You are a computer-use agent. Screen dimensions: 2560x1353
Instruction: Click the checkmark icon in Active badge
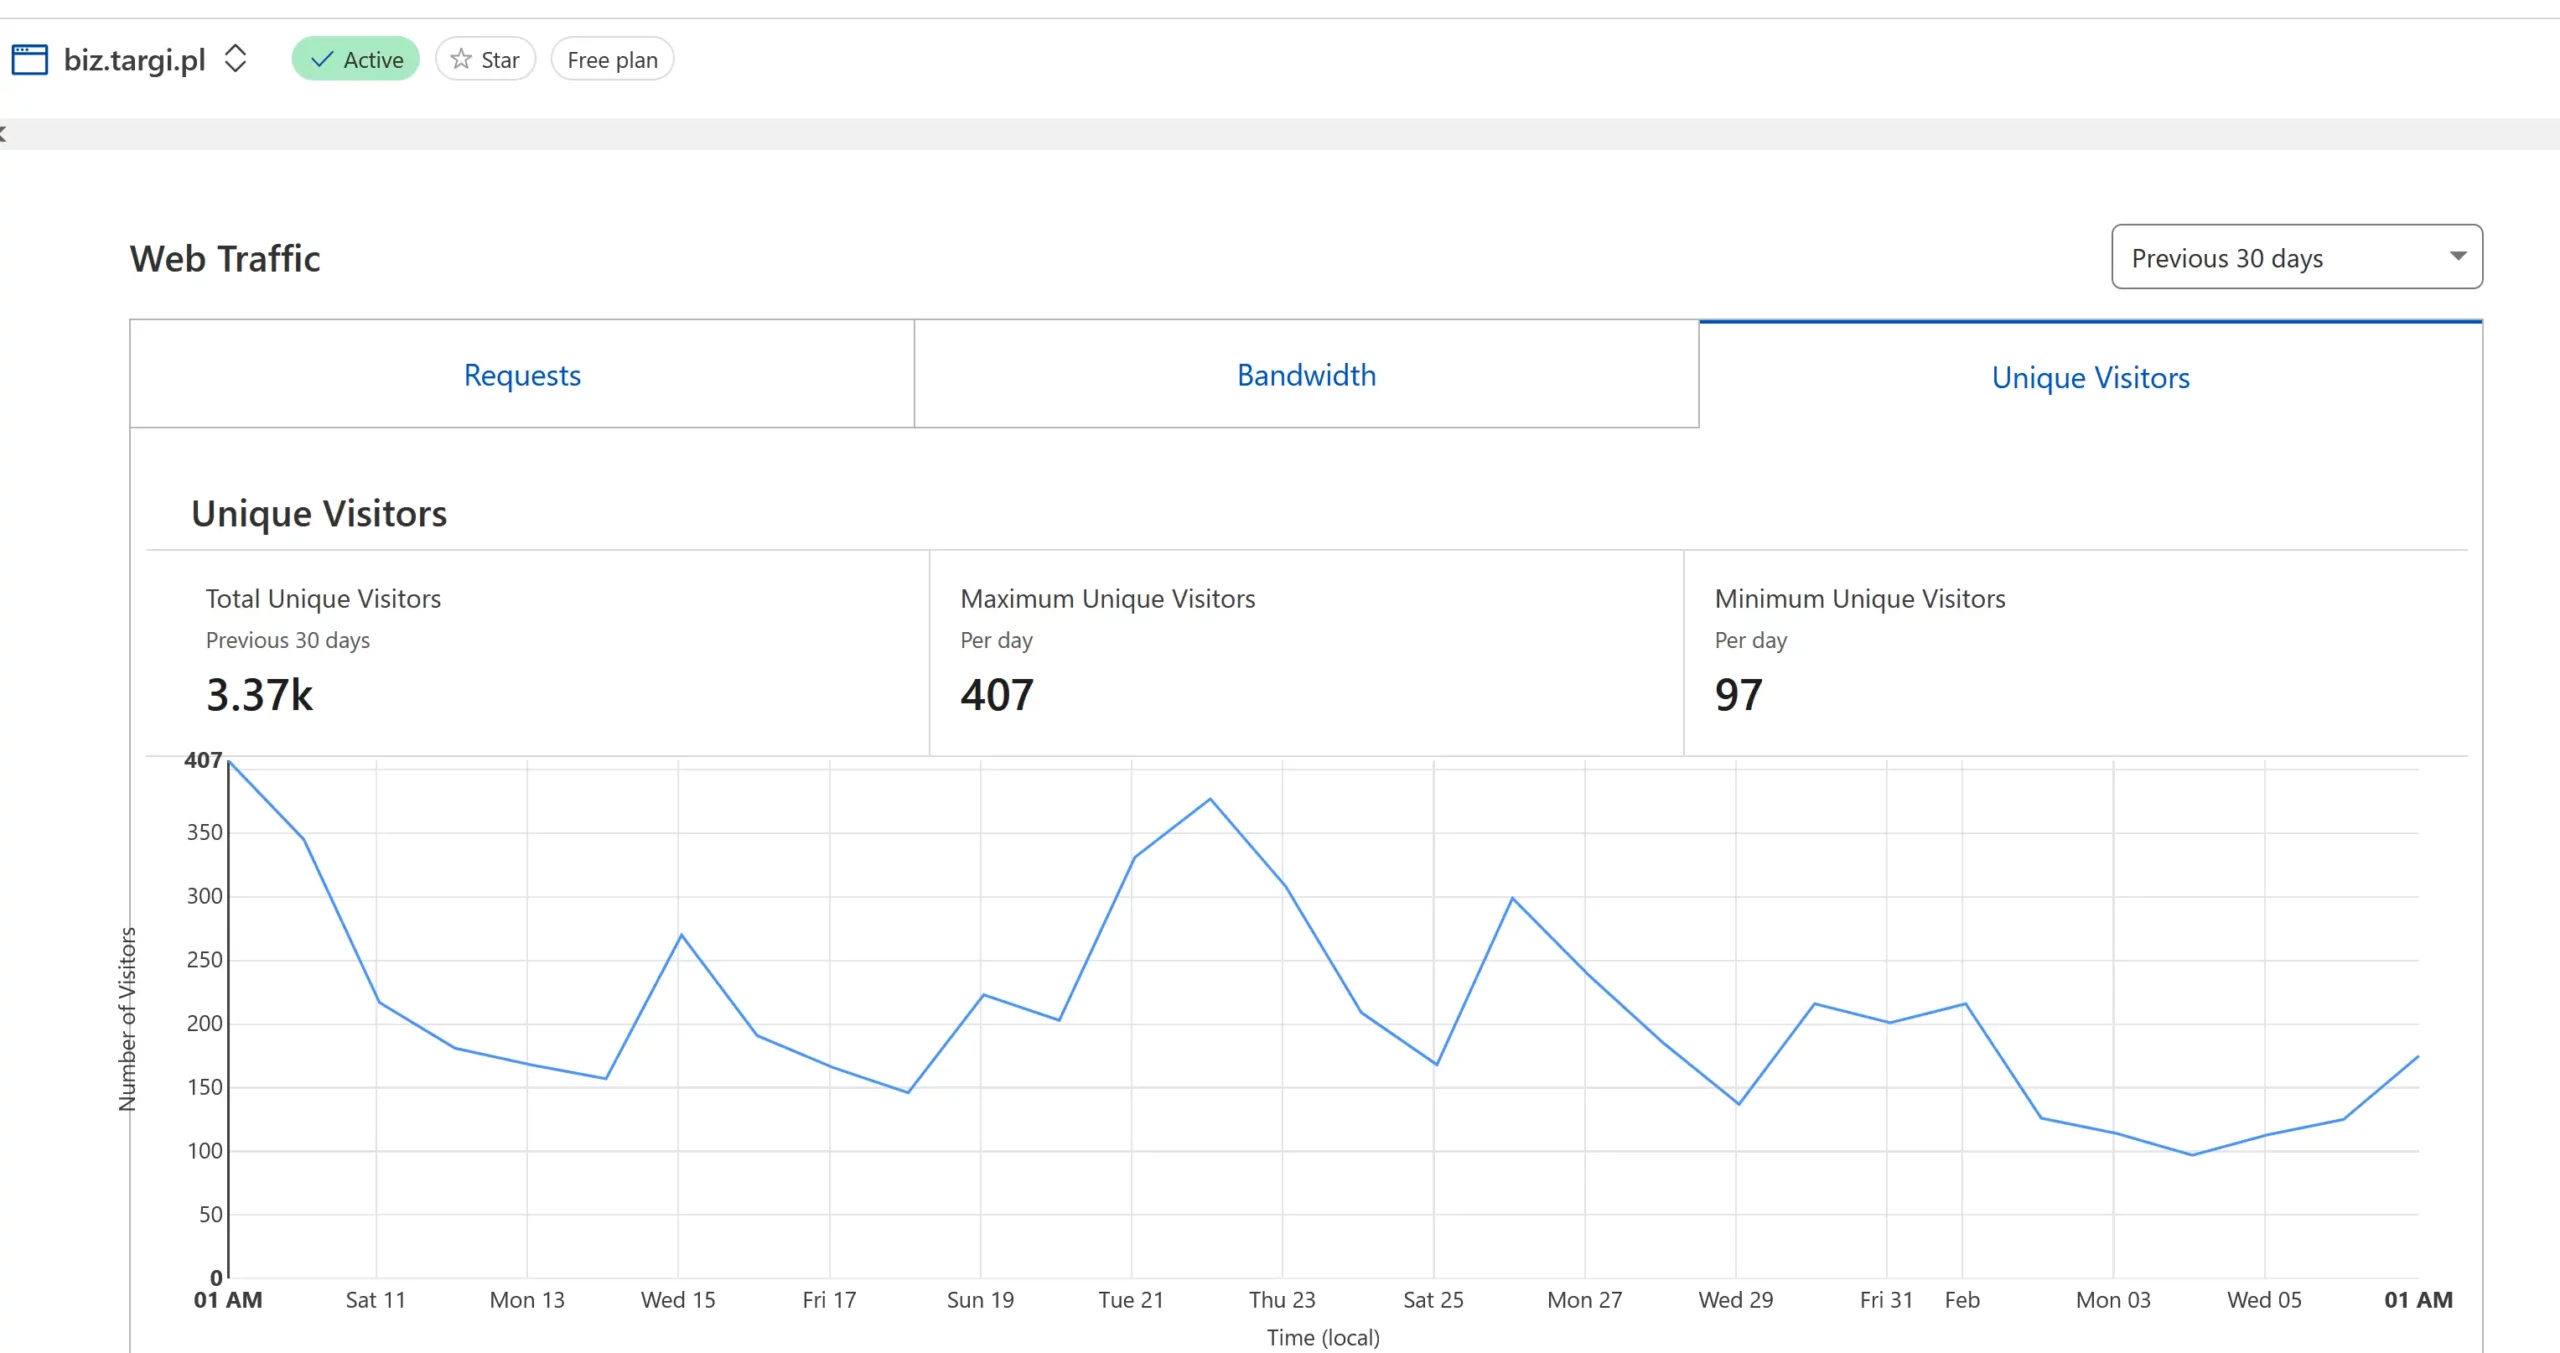322,60
